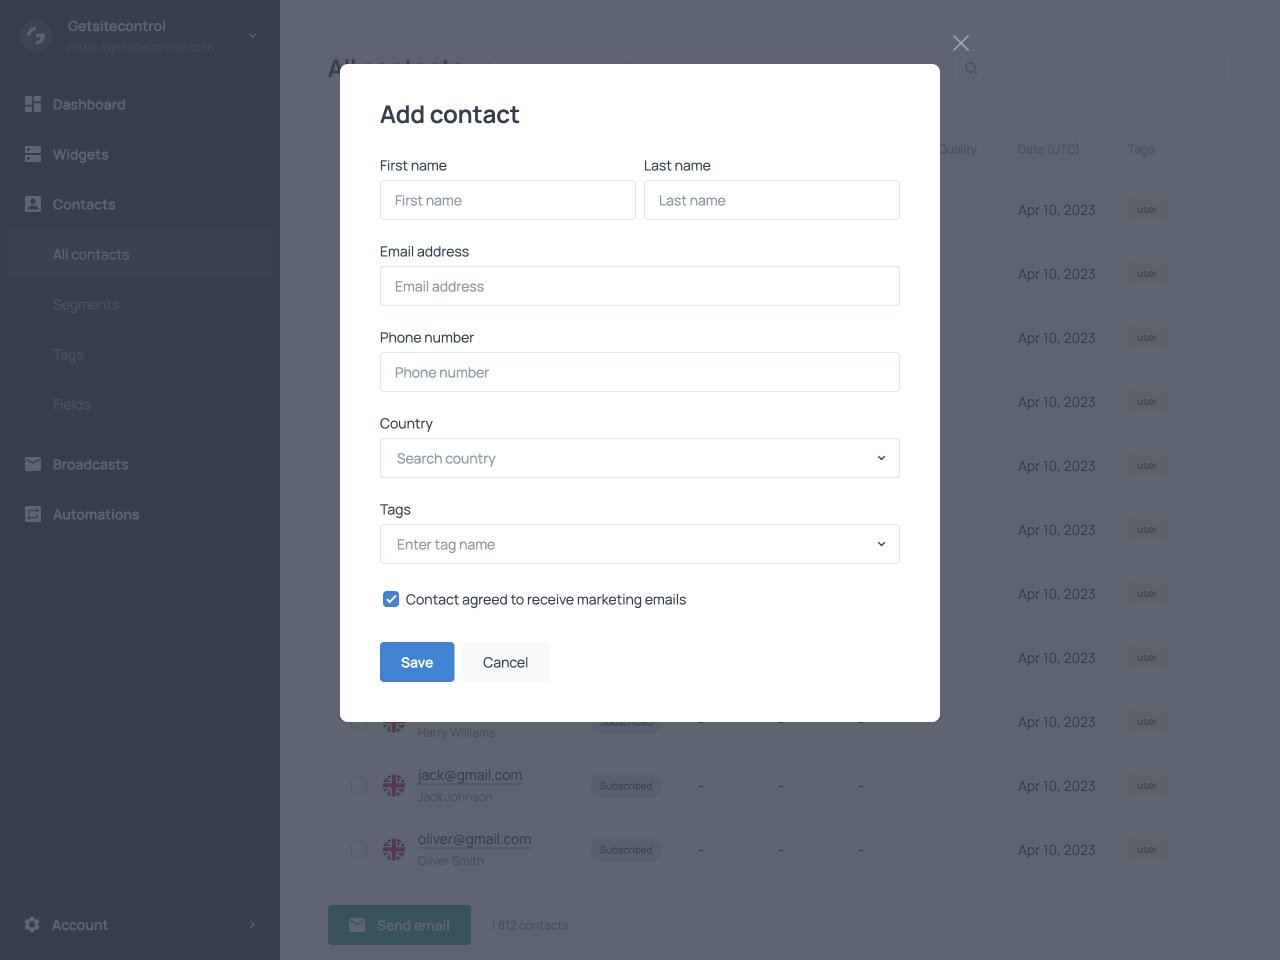Close the Add contact dialog
This screenshot has height=960, width=1280.
click(960, 43)
